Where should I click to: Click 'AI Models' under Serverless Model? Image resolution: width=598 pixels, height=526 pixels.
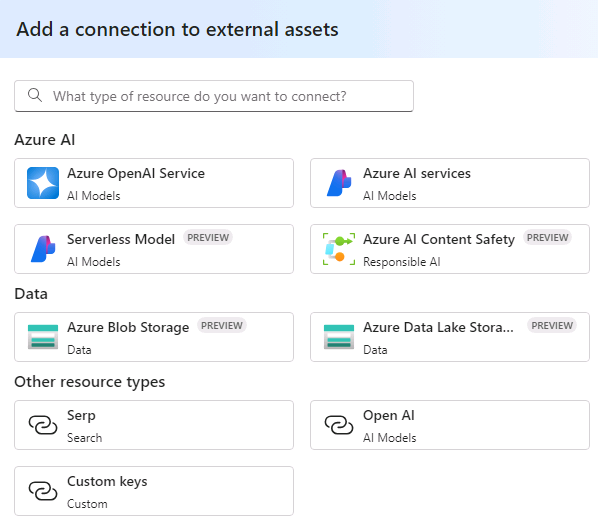pyautogui.click(x=93, y=262)
